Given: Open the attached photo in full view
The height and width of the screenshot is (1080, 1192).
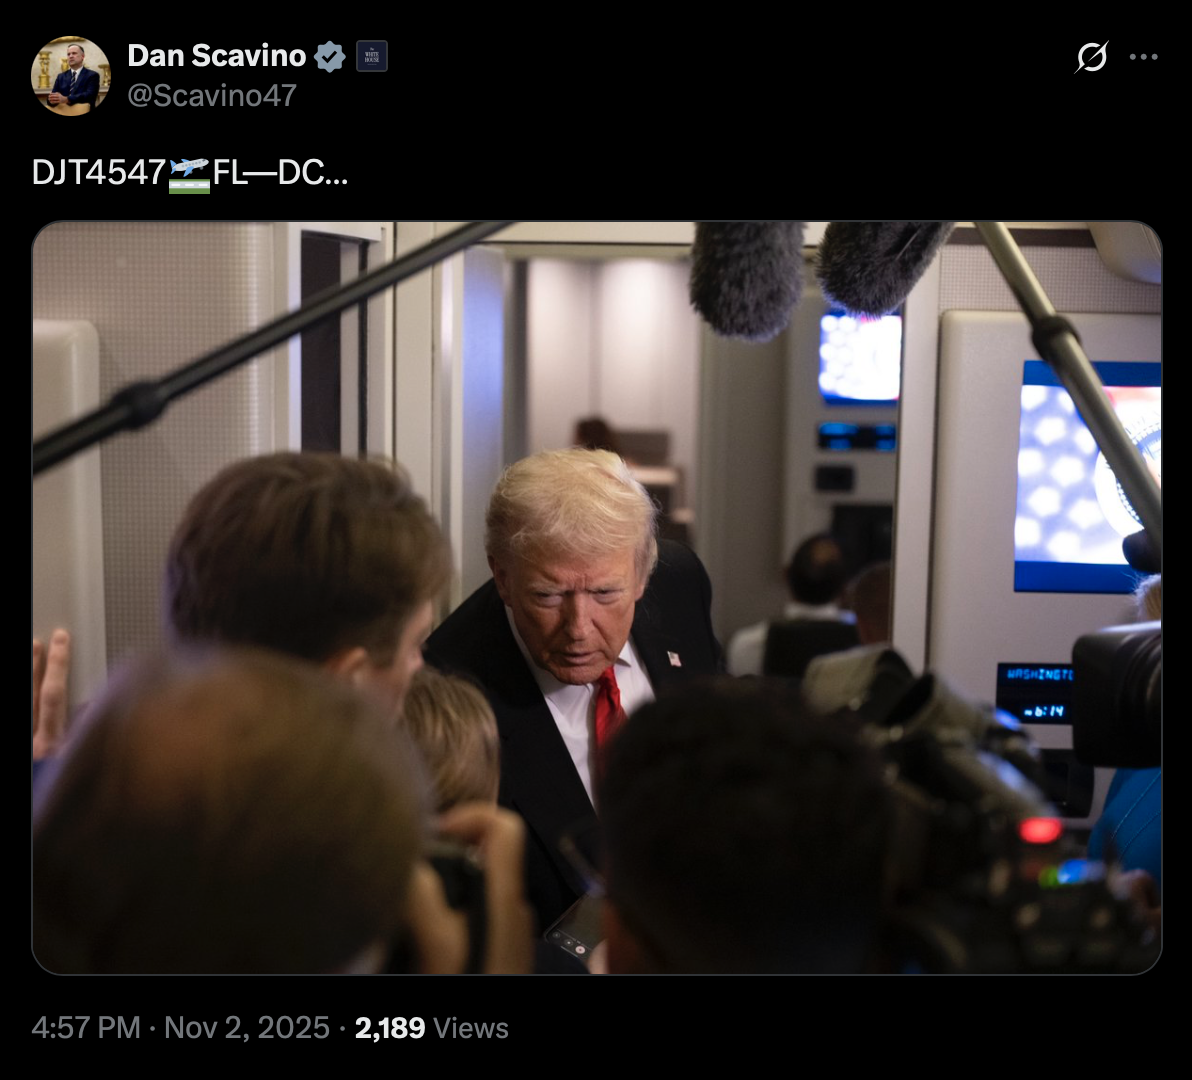Looking at the screenshot, I should [597, 598].
